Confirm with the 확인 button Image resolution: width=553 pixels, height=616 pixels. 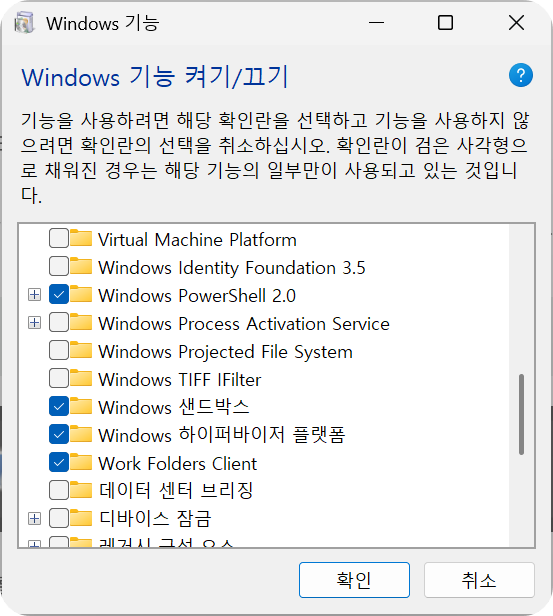[354, 580]
